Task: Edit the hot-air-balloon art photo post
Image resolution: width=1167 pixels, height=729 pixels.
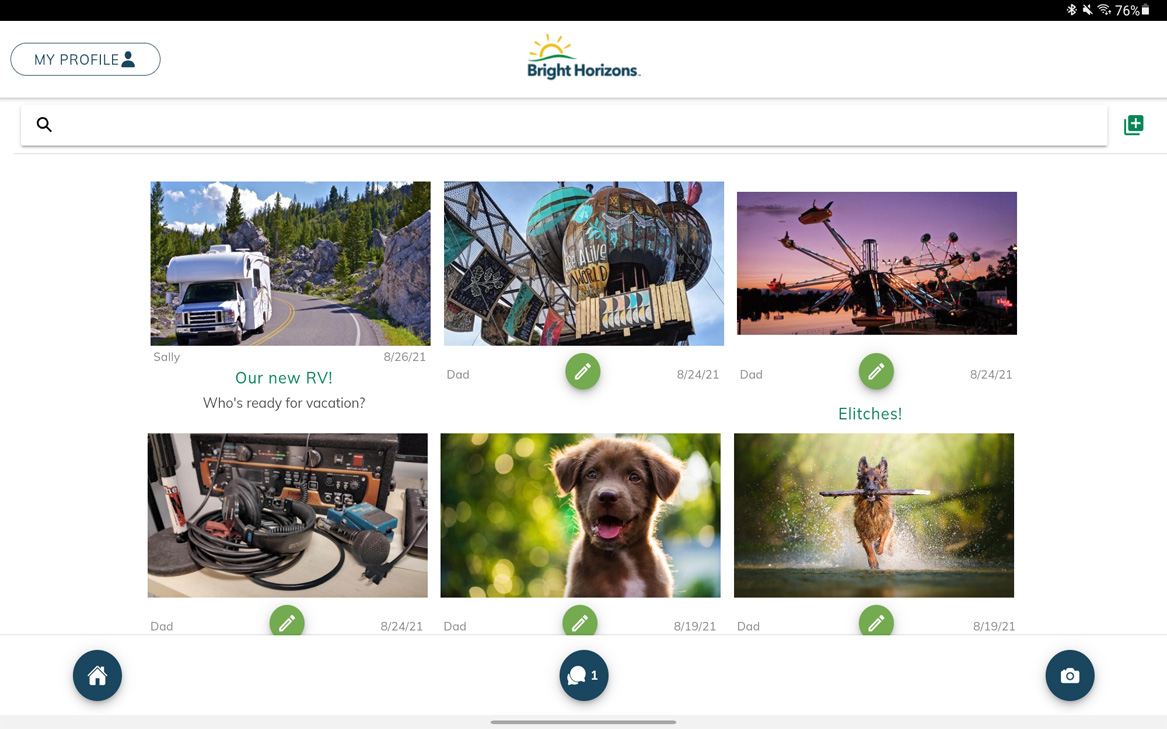Action: click(x=583, y=372)
